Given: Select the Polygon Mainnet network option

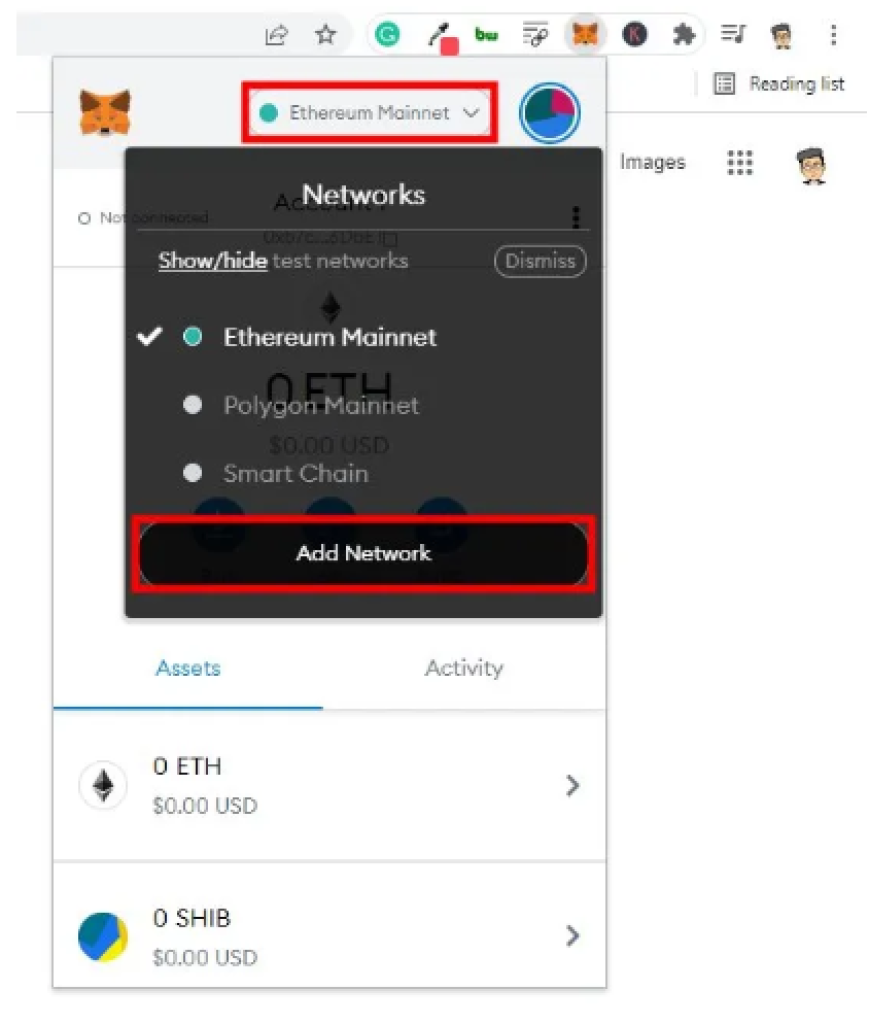Looking at the screenshot, I should pos(321,406).
